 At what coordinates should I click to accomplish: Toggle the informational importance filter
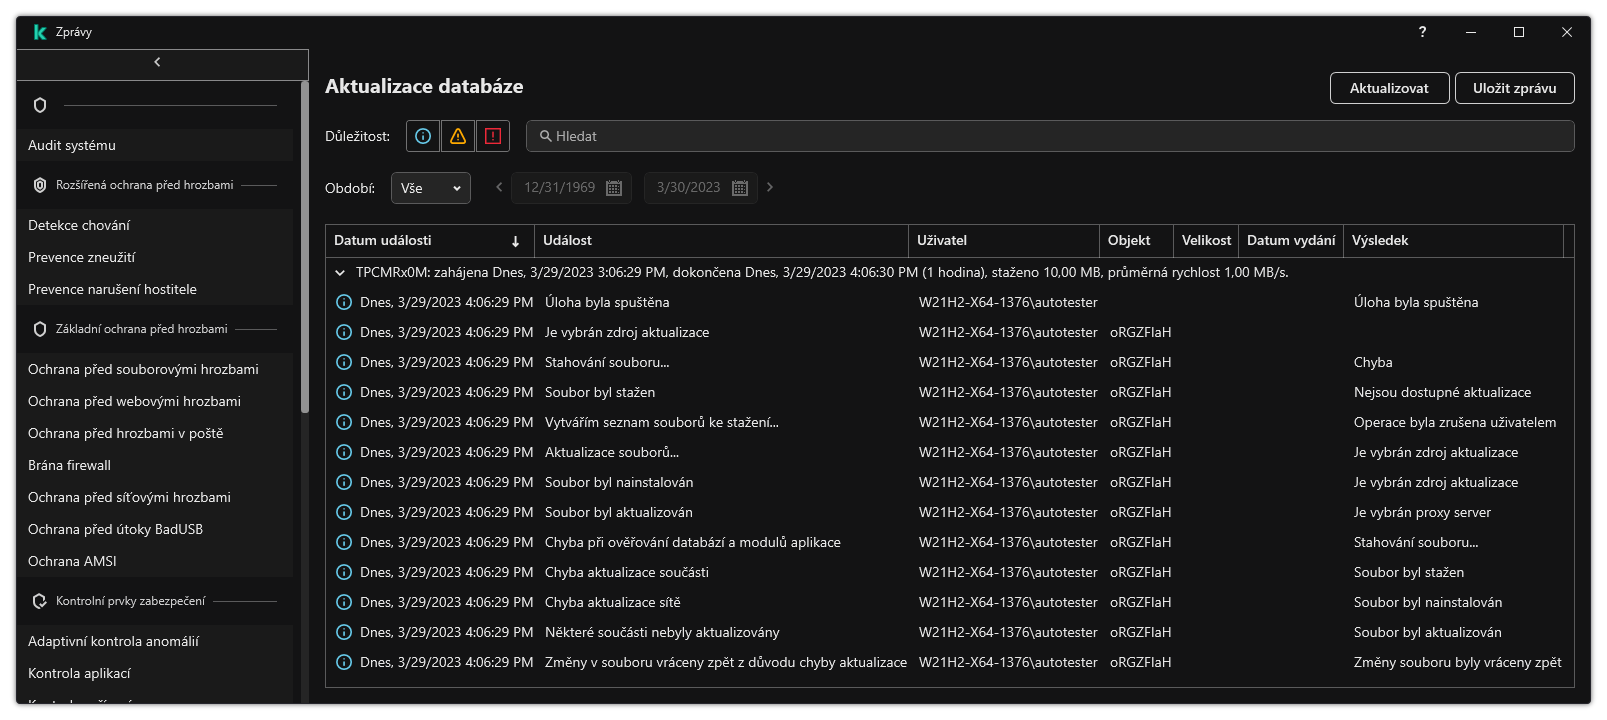pos(423,136)
